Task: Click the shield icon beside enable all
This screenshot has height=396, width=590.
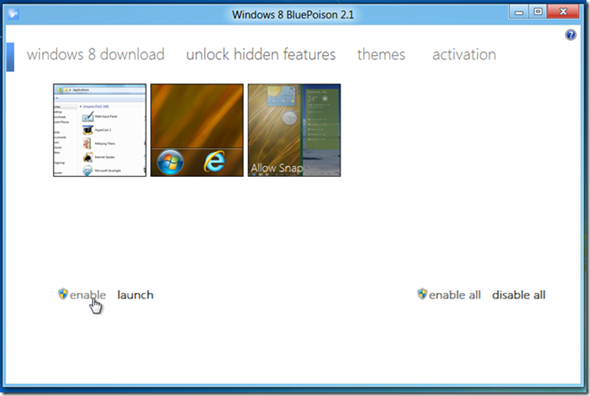Action: click(422, 294)
